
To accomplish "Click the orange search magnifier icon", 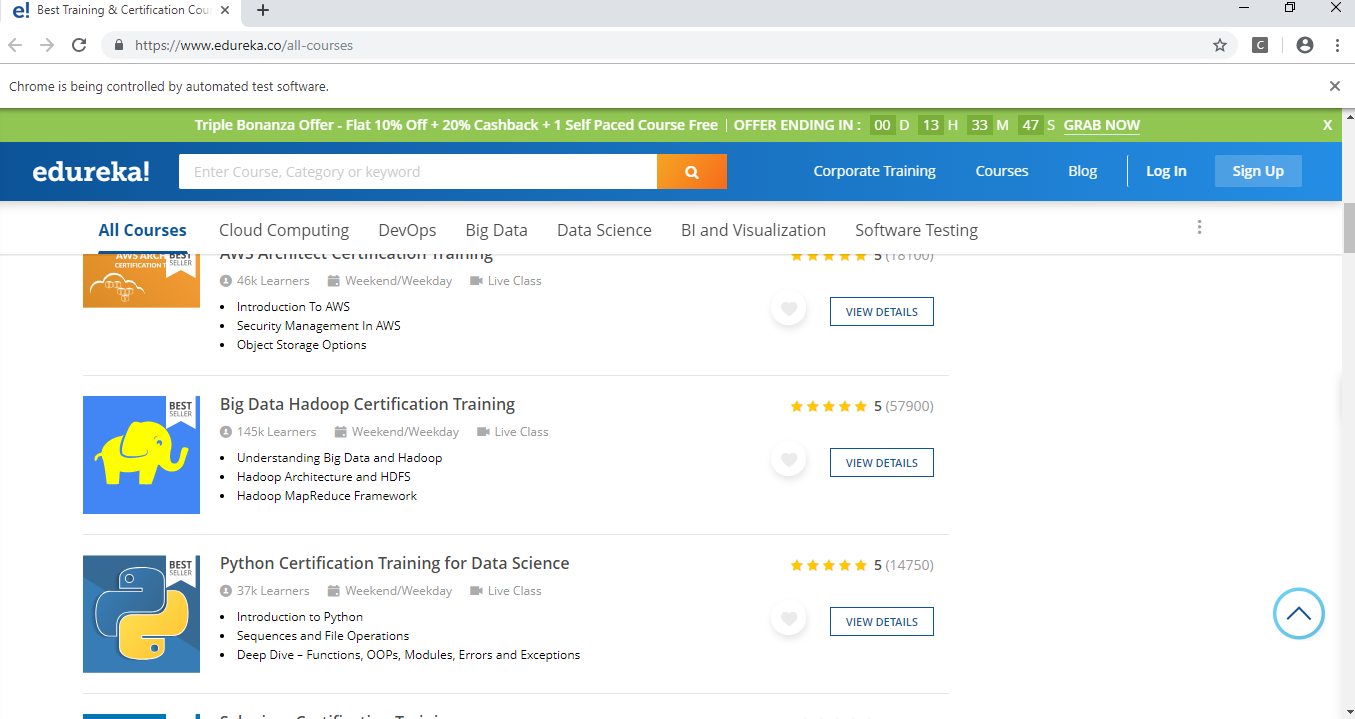I will coord(691,171).
